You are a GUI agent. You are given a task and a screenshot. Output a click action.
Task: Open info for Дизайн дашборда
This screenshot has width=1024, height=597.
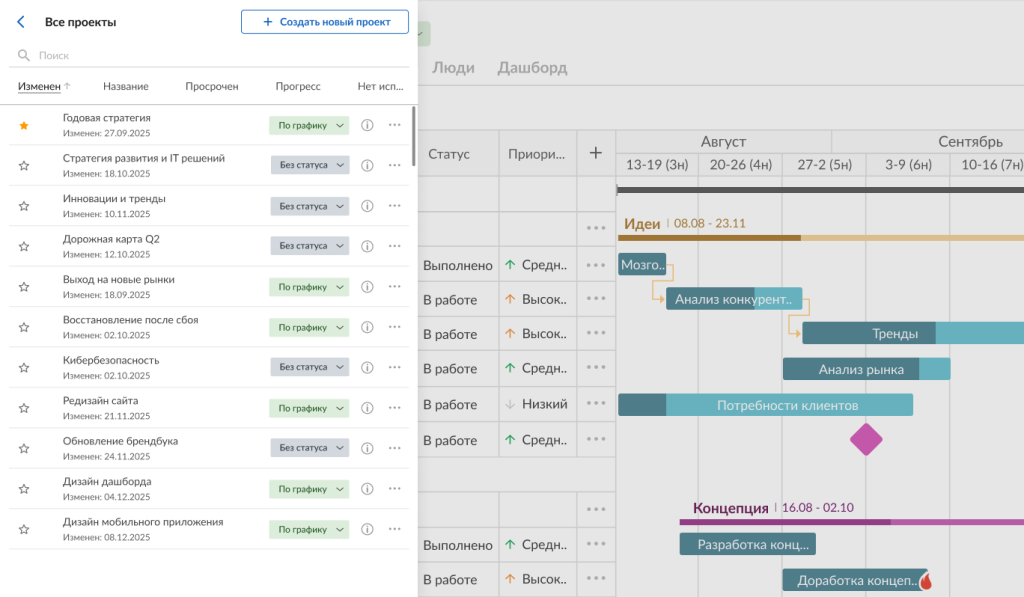point(367,489)
